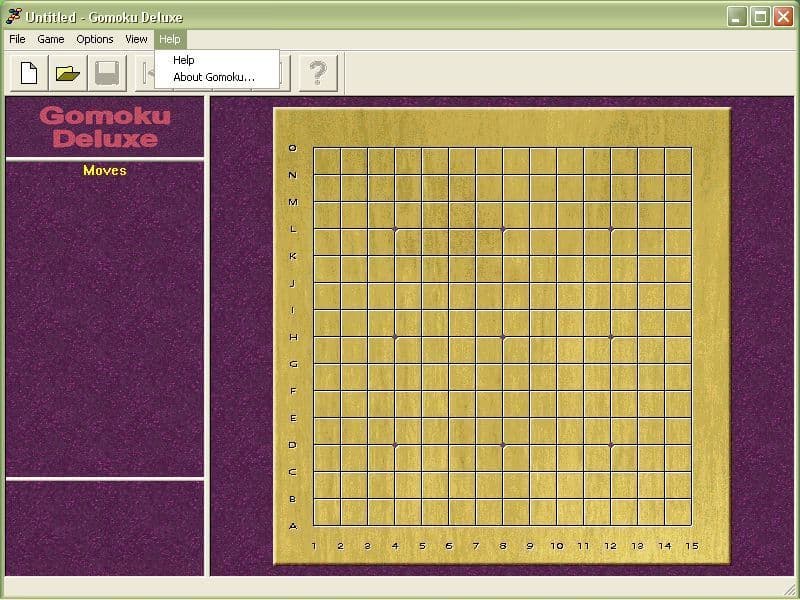800x600 pixels.
Task: Click row label O at board top
Action: tap(292, 148)
